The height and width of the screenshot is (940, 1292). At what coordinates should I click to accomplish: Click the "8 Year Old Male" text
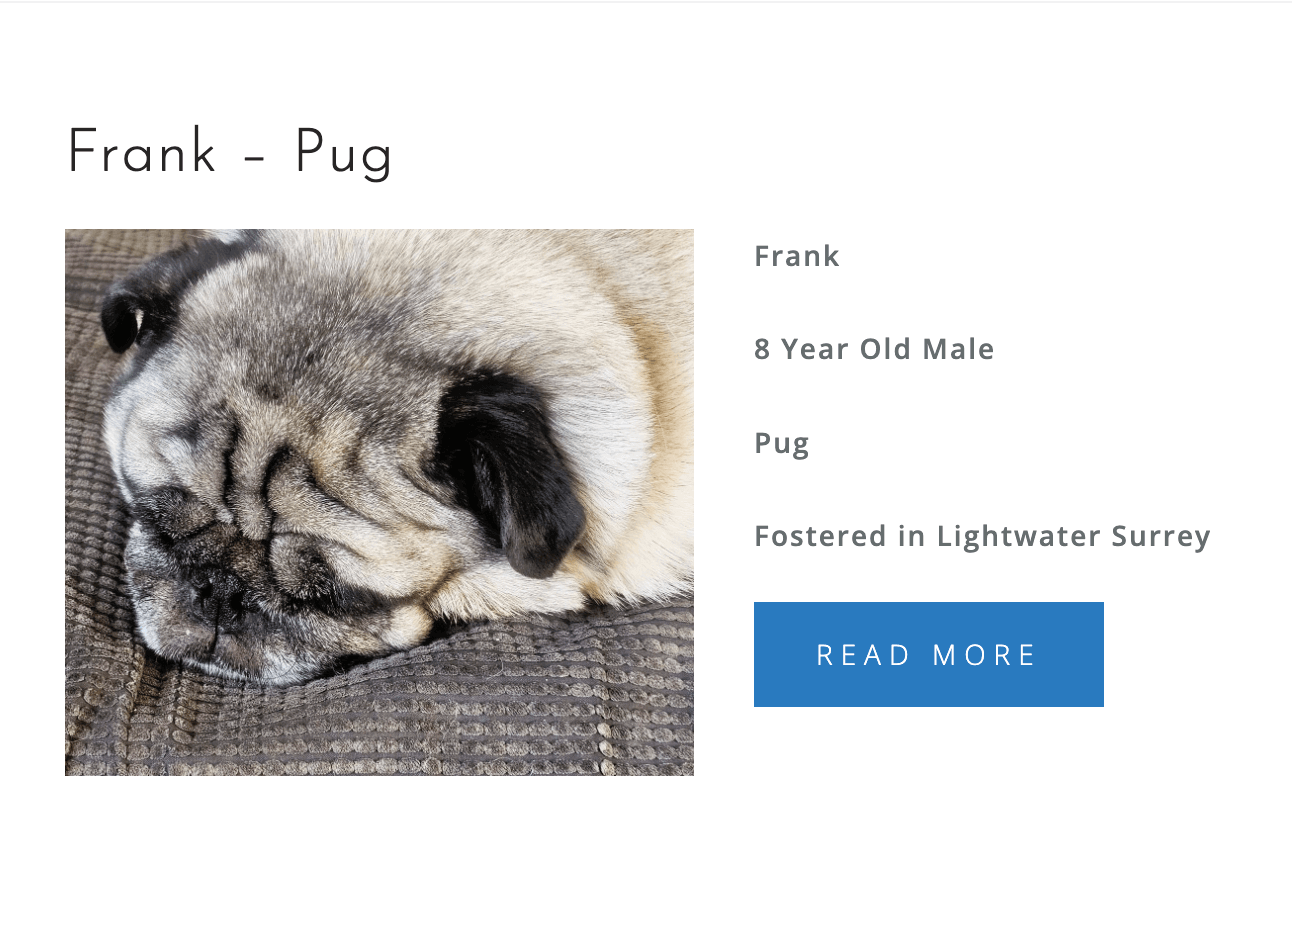[x=874, y=349]
